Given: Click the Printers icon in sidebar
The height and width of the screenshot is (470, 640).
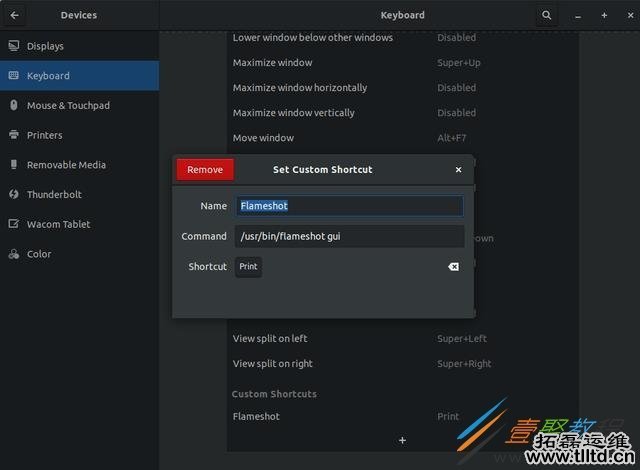Looking at the screenshot, I should [14, 135].
